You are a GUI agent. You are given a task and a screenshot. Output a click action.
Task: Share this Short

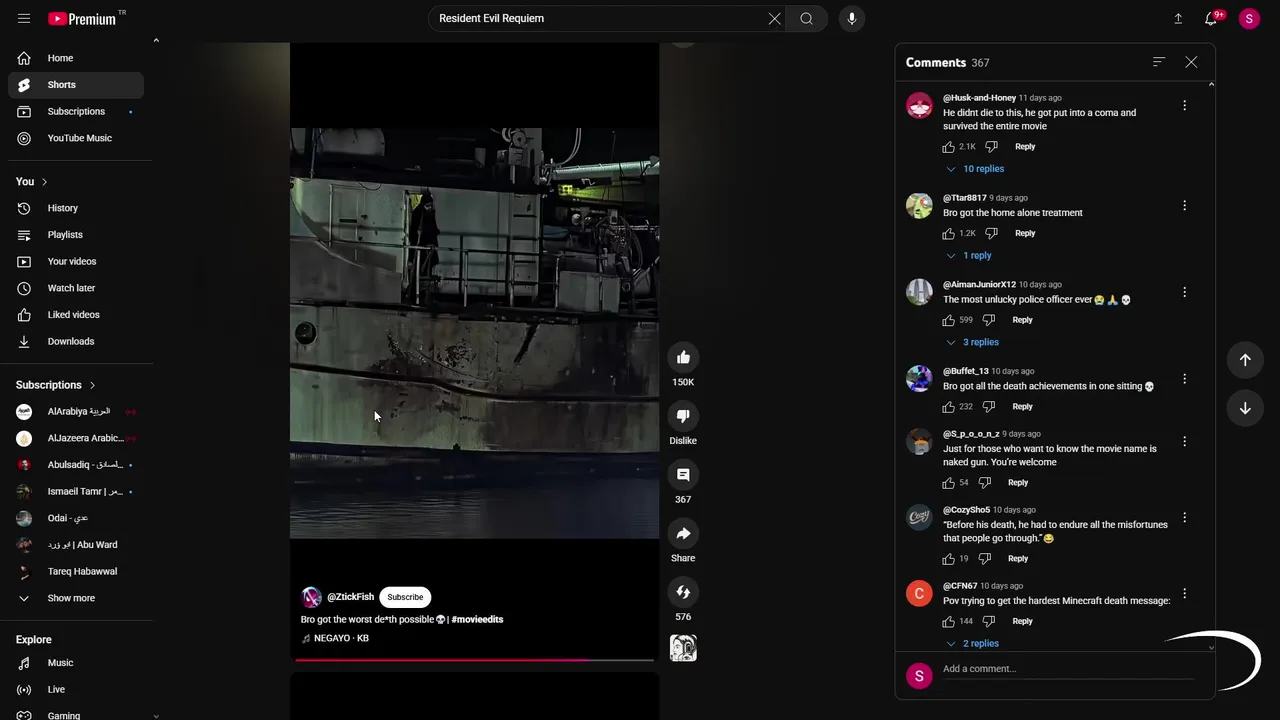point(683,533)
